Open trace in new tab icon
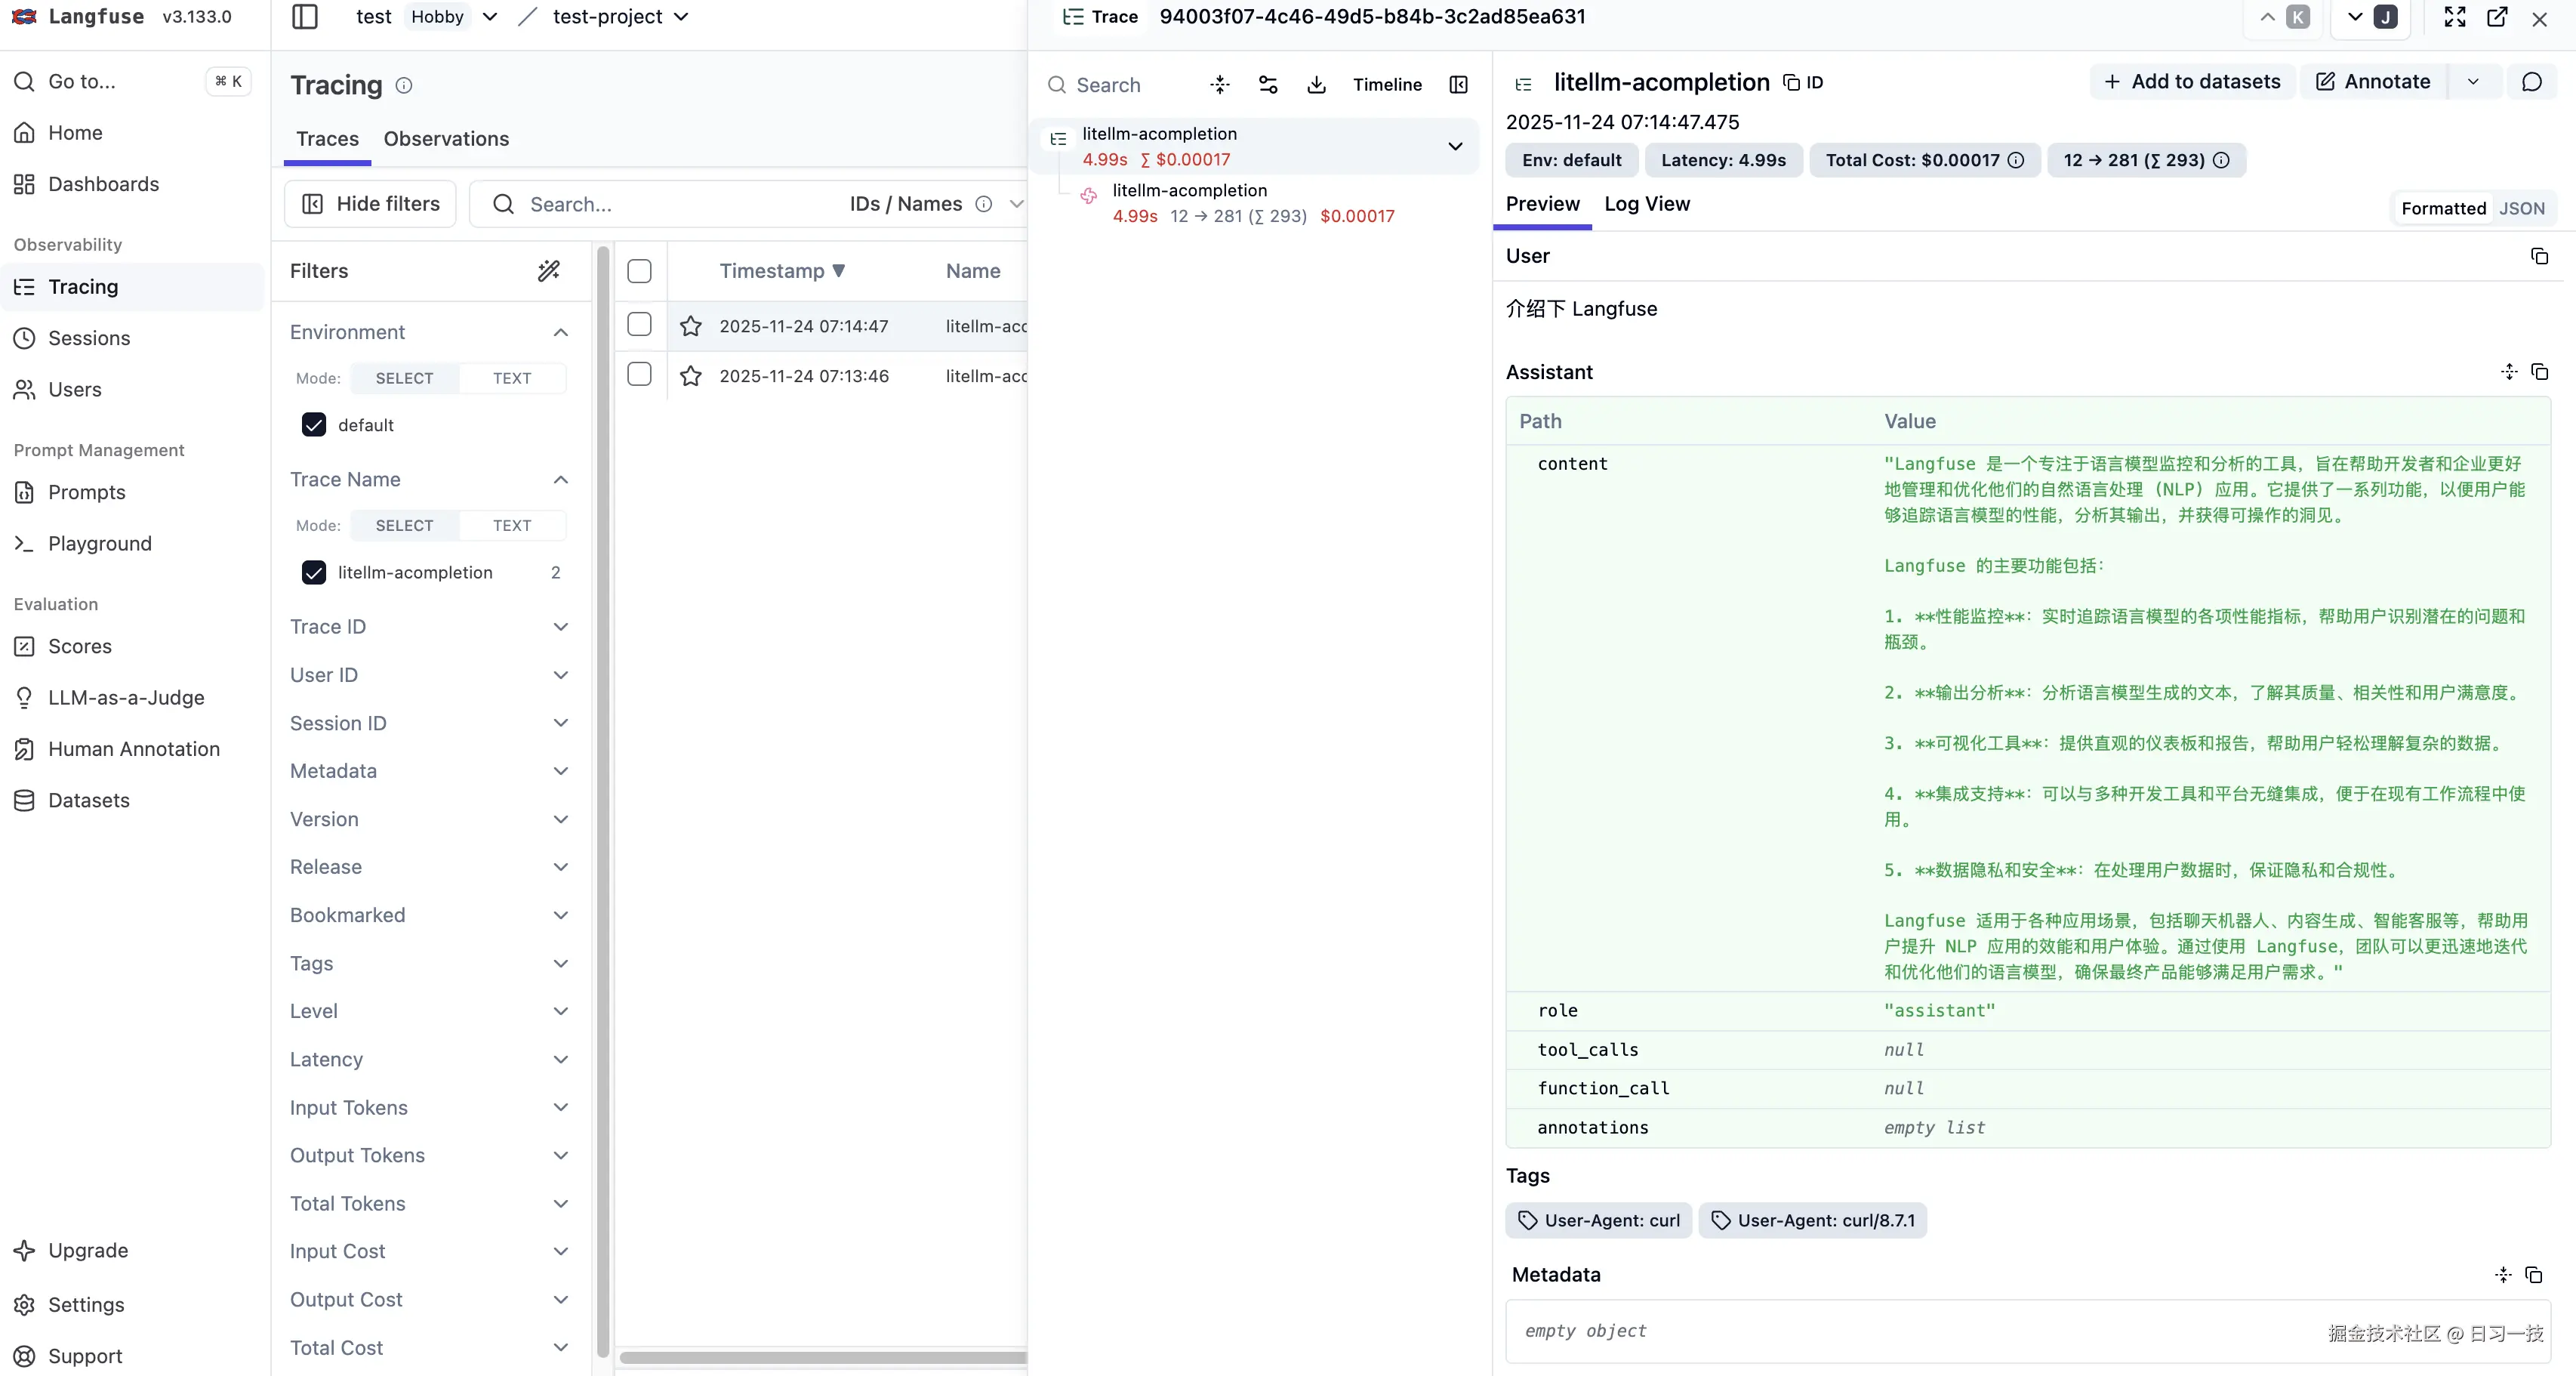 click(x=2497, y=17)
